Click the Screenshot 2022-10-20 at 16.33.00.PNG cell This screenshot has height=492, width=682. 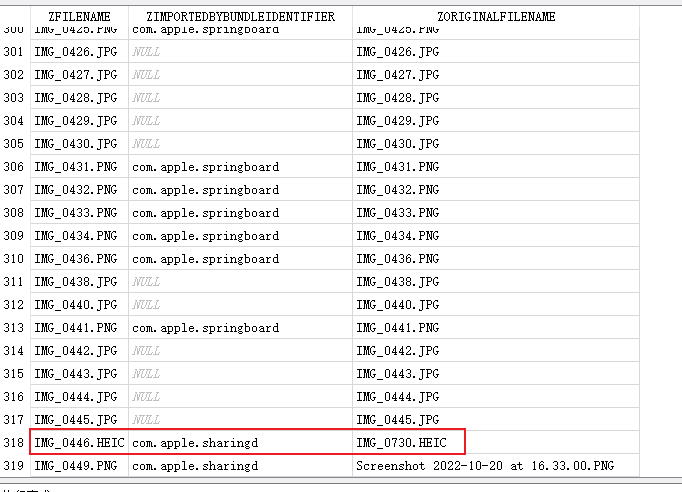coord(496,465)
